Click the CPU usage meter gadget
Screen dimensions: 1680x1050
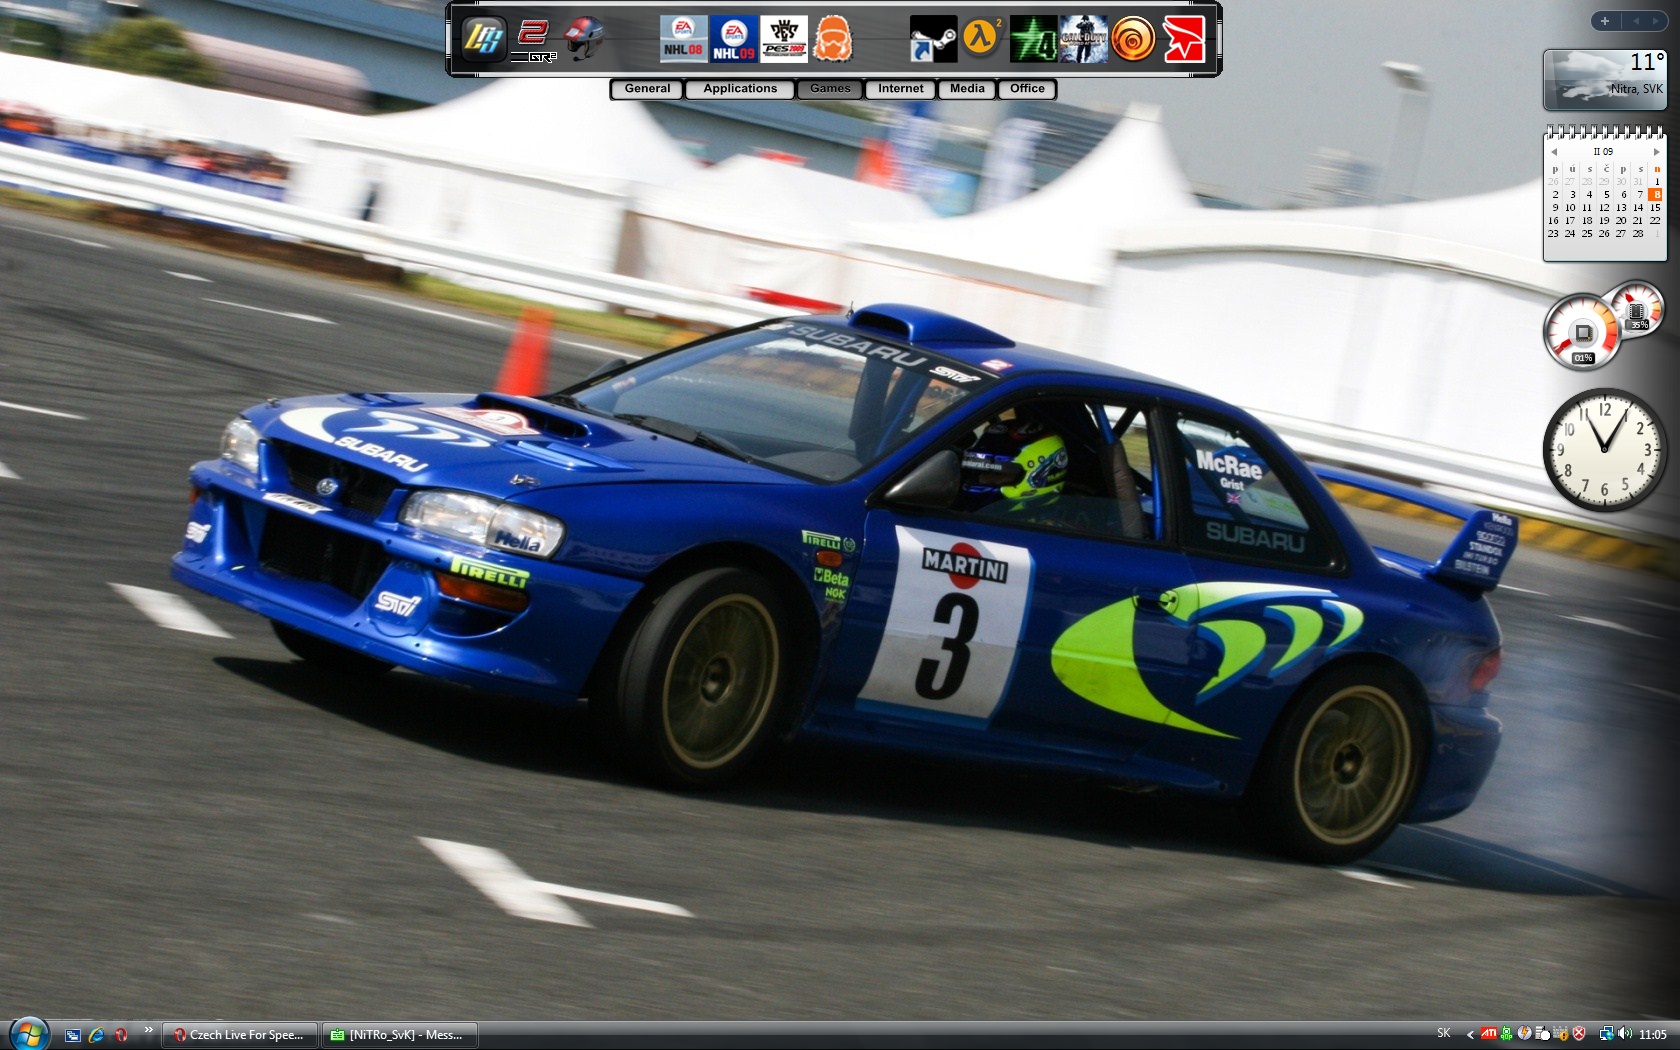[x=1582, y=332]
